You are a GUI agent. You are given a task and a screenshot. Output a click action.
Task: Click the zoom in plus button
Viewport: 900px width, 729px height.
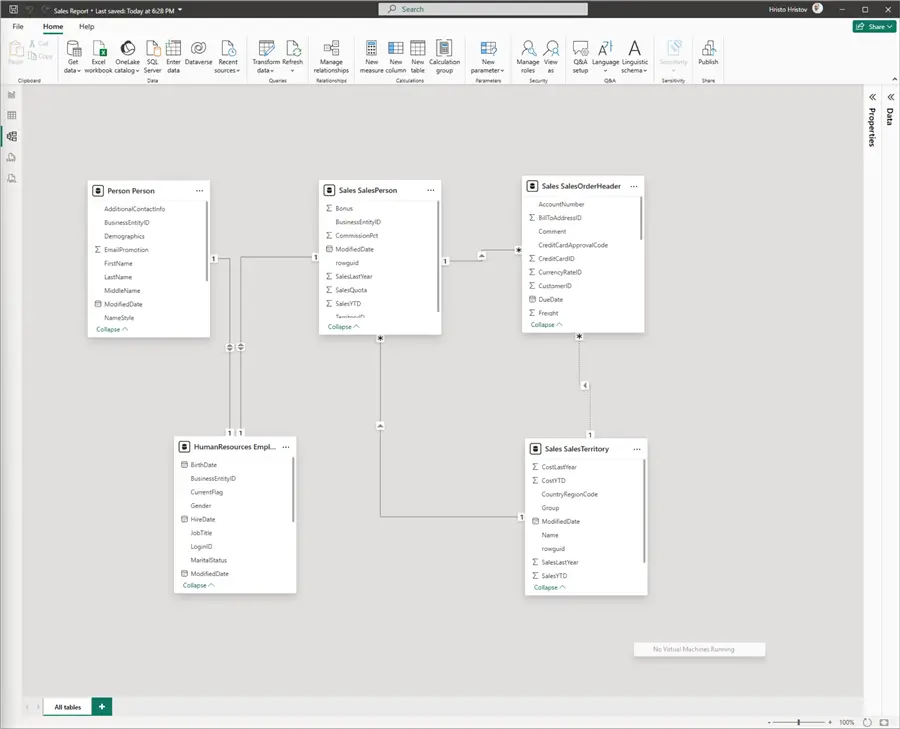coord(830,722)
